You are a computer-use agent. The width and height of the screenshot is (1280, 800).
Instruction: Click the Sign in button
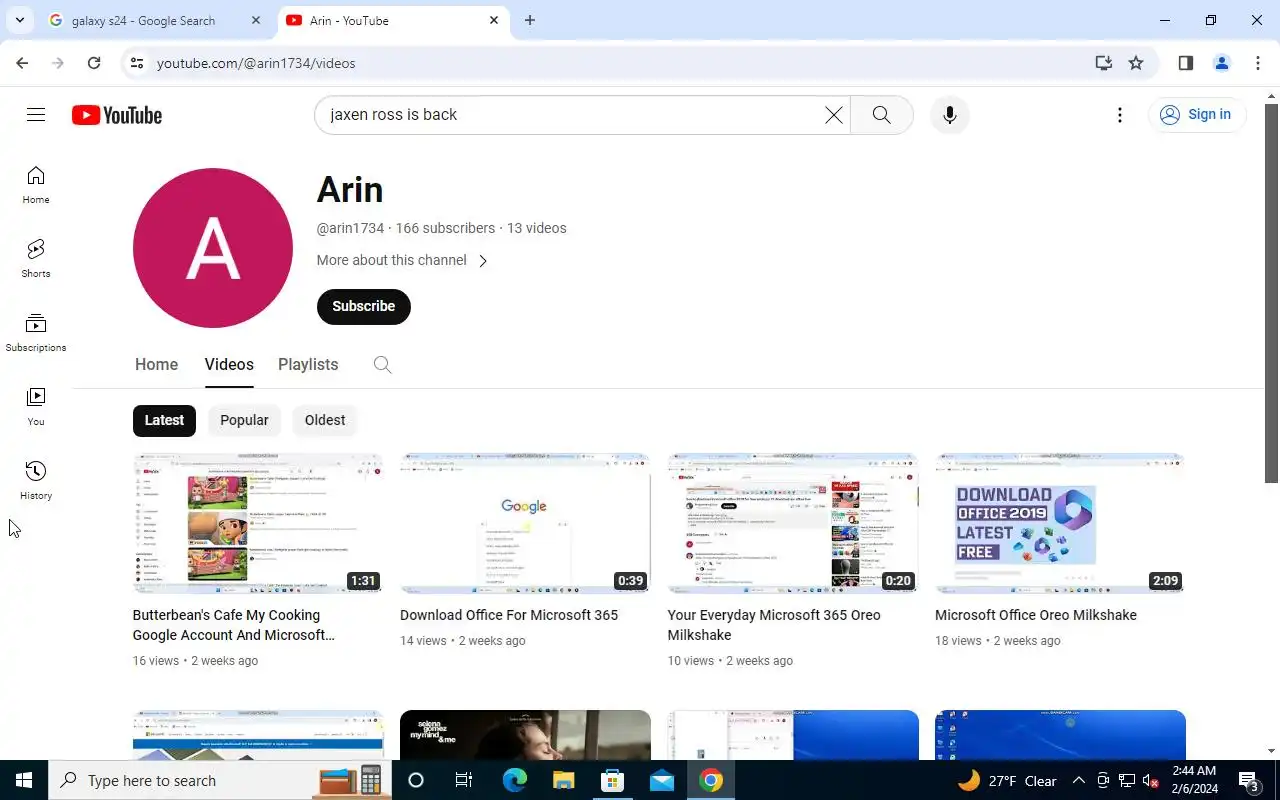(1197, 115)
